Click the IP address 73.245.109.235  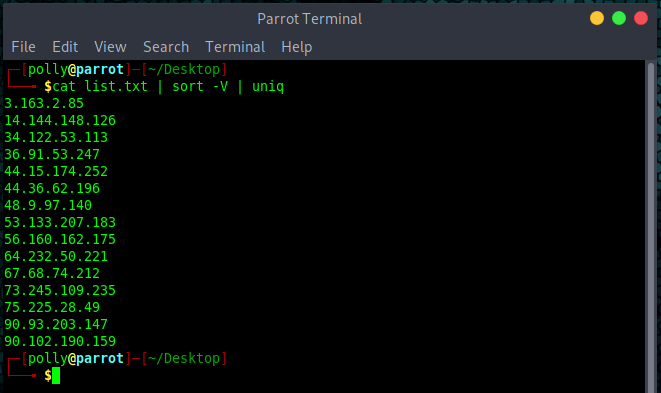60,290
